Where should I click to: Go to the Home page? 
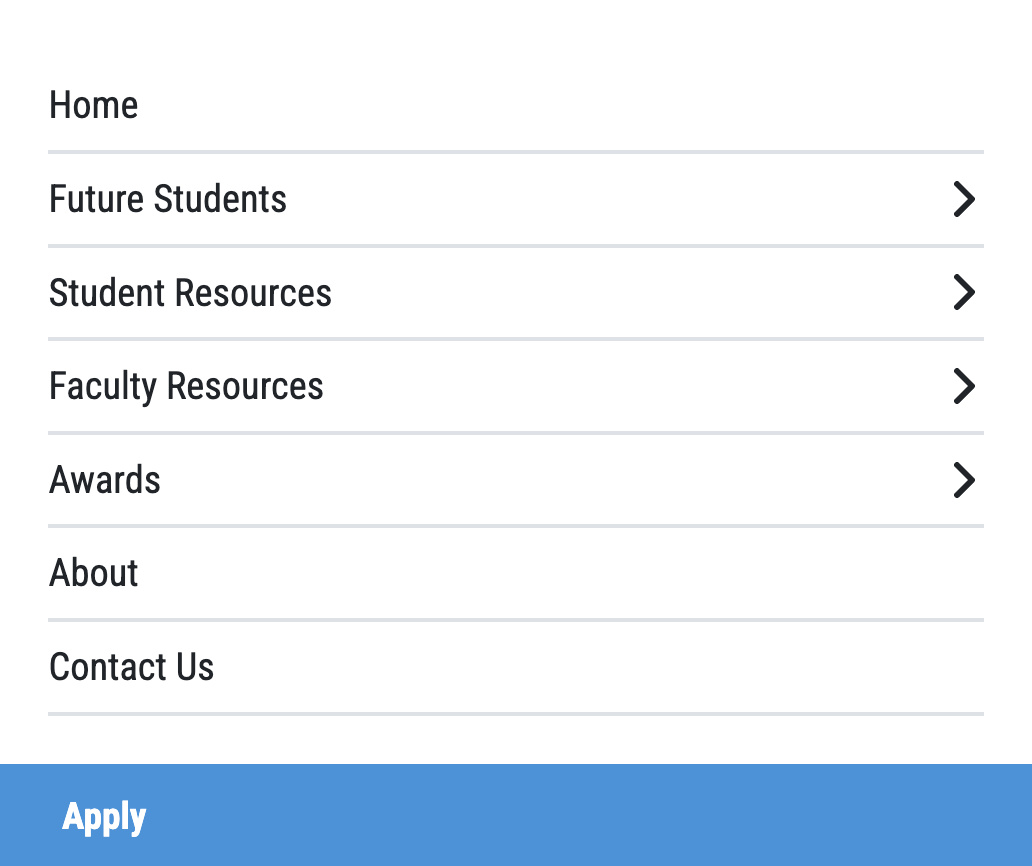(x=94, y=105)
